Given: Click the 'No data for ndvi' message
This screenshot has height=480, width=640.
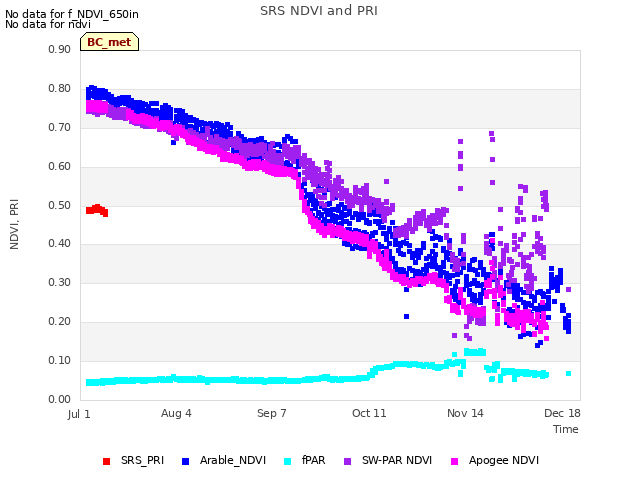Looking at the screenshot, I should (48, 24).
